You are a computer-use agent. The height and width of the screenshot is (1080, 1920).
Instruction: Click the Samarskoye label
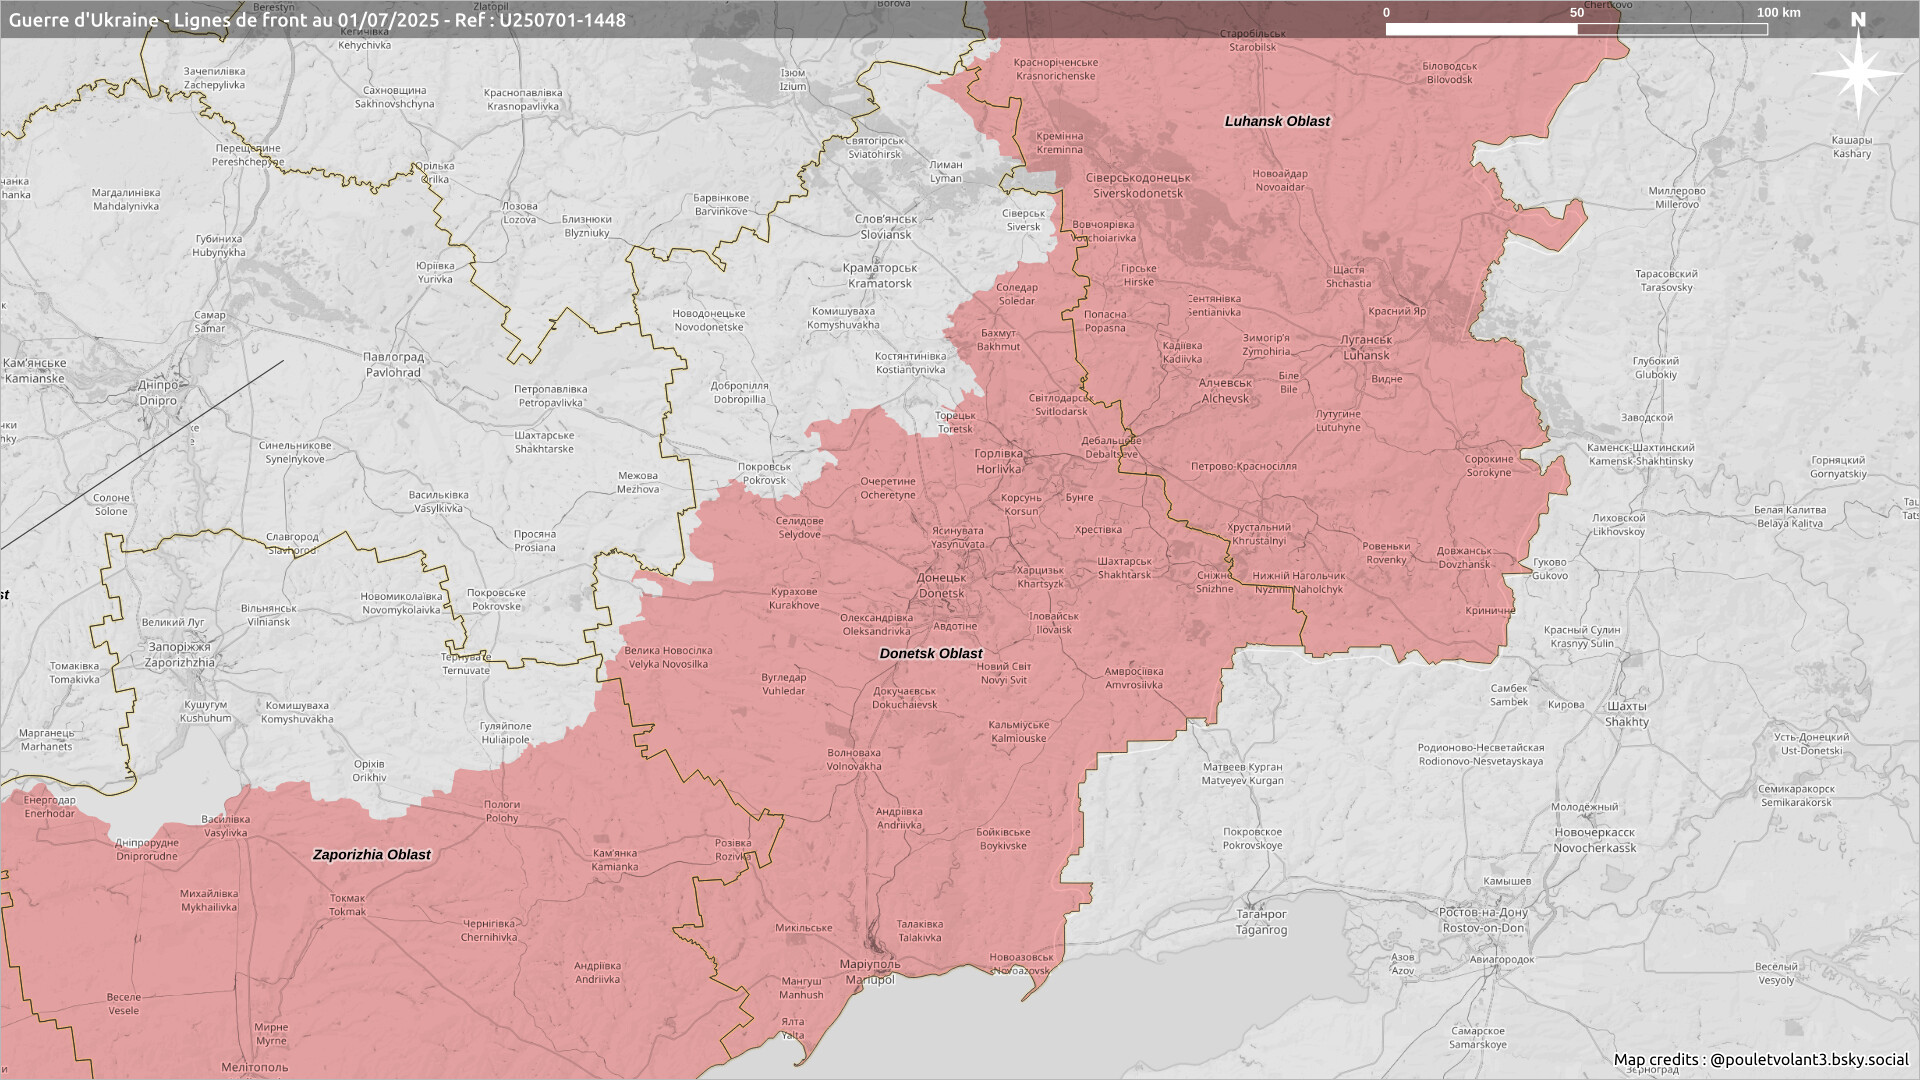coord(1478,1038)
